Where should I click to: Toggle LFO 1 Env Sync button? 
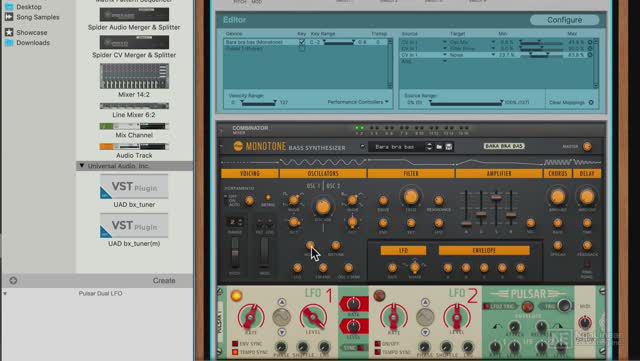[x=235, y=344]
